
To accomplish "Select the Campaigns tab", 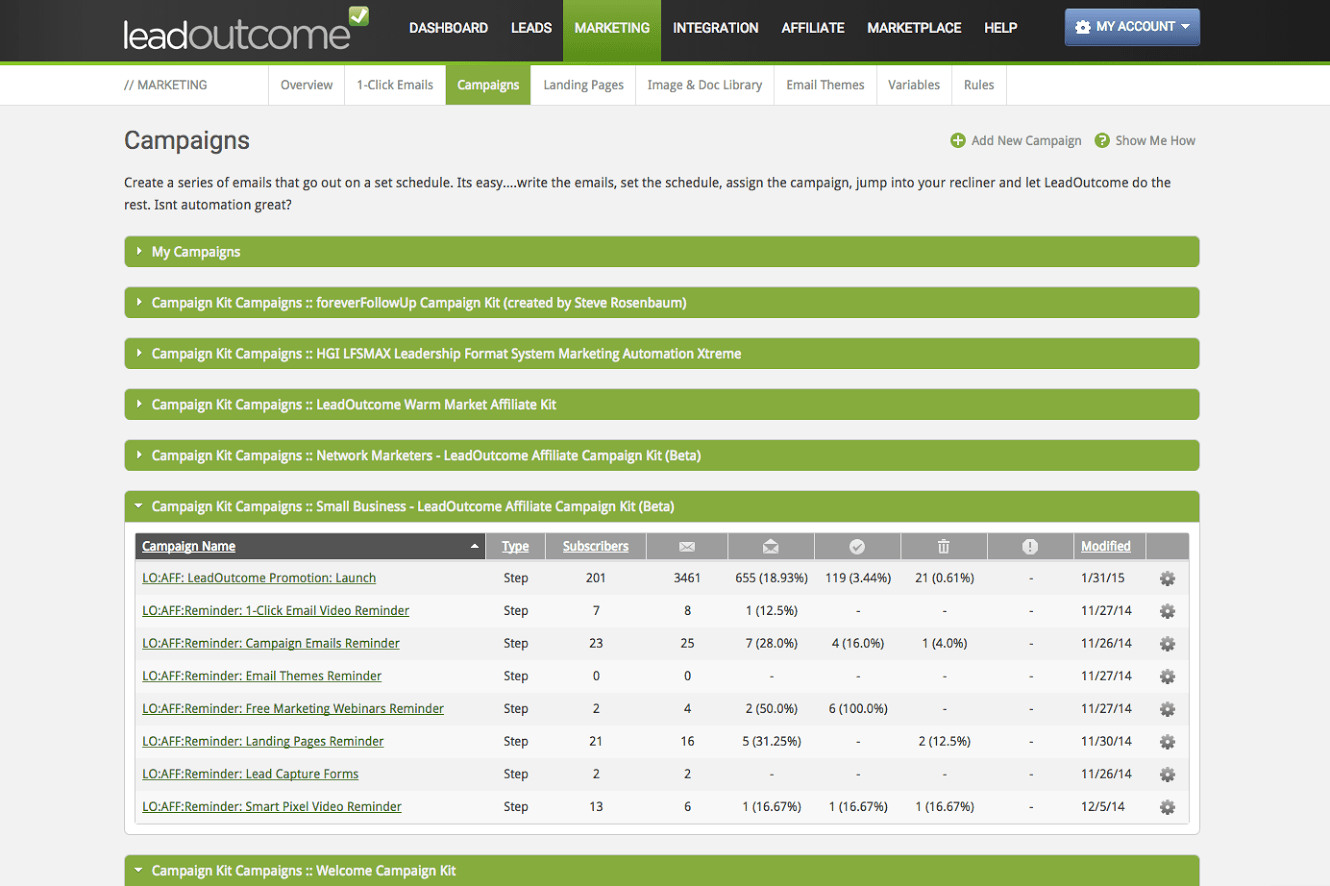I will [x=488, y=85].
